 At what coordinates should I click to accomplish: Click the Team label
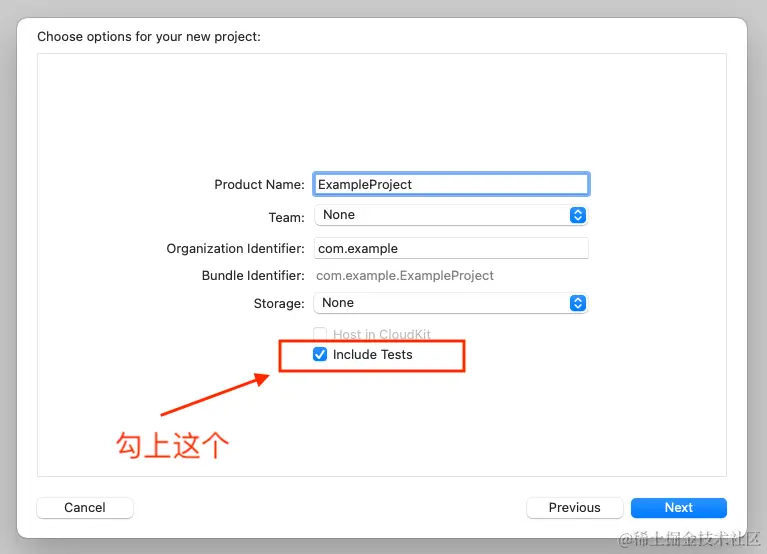coord(286,217)
